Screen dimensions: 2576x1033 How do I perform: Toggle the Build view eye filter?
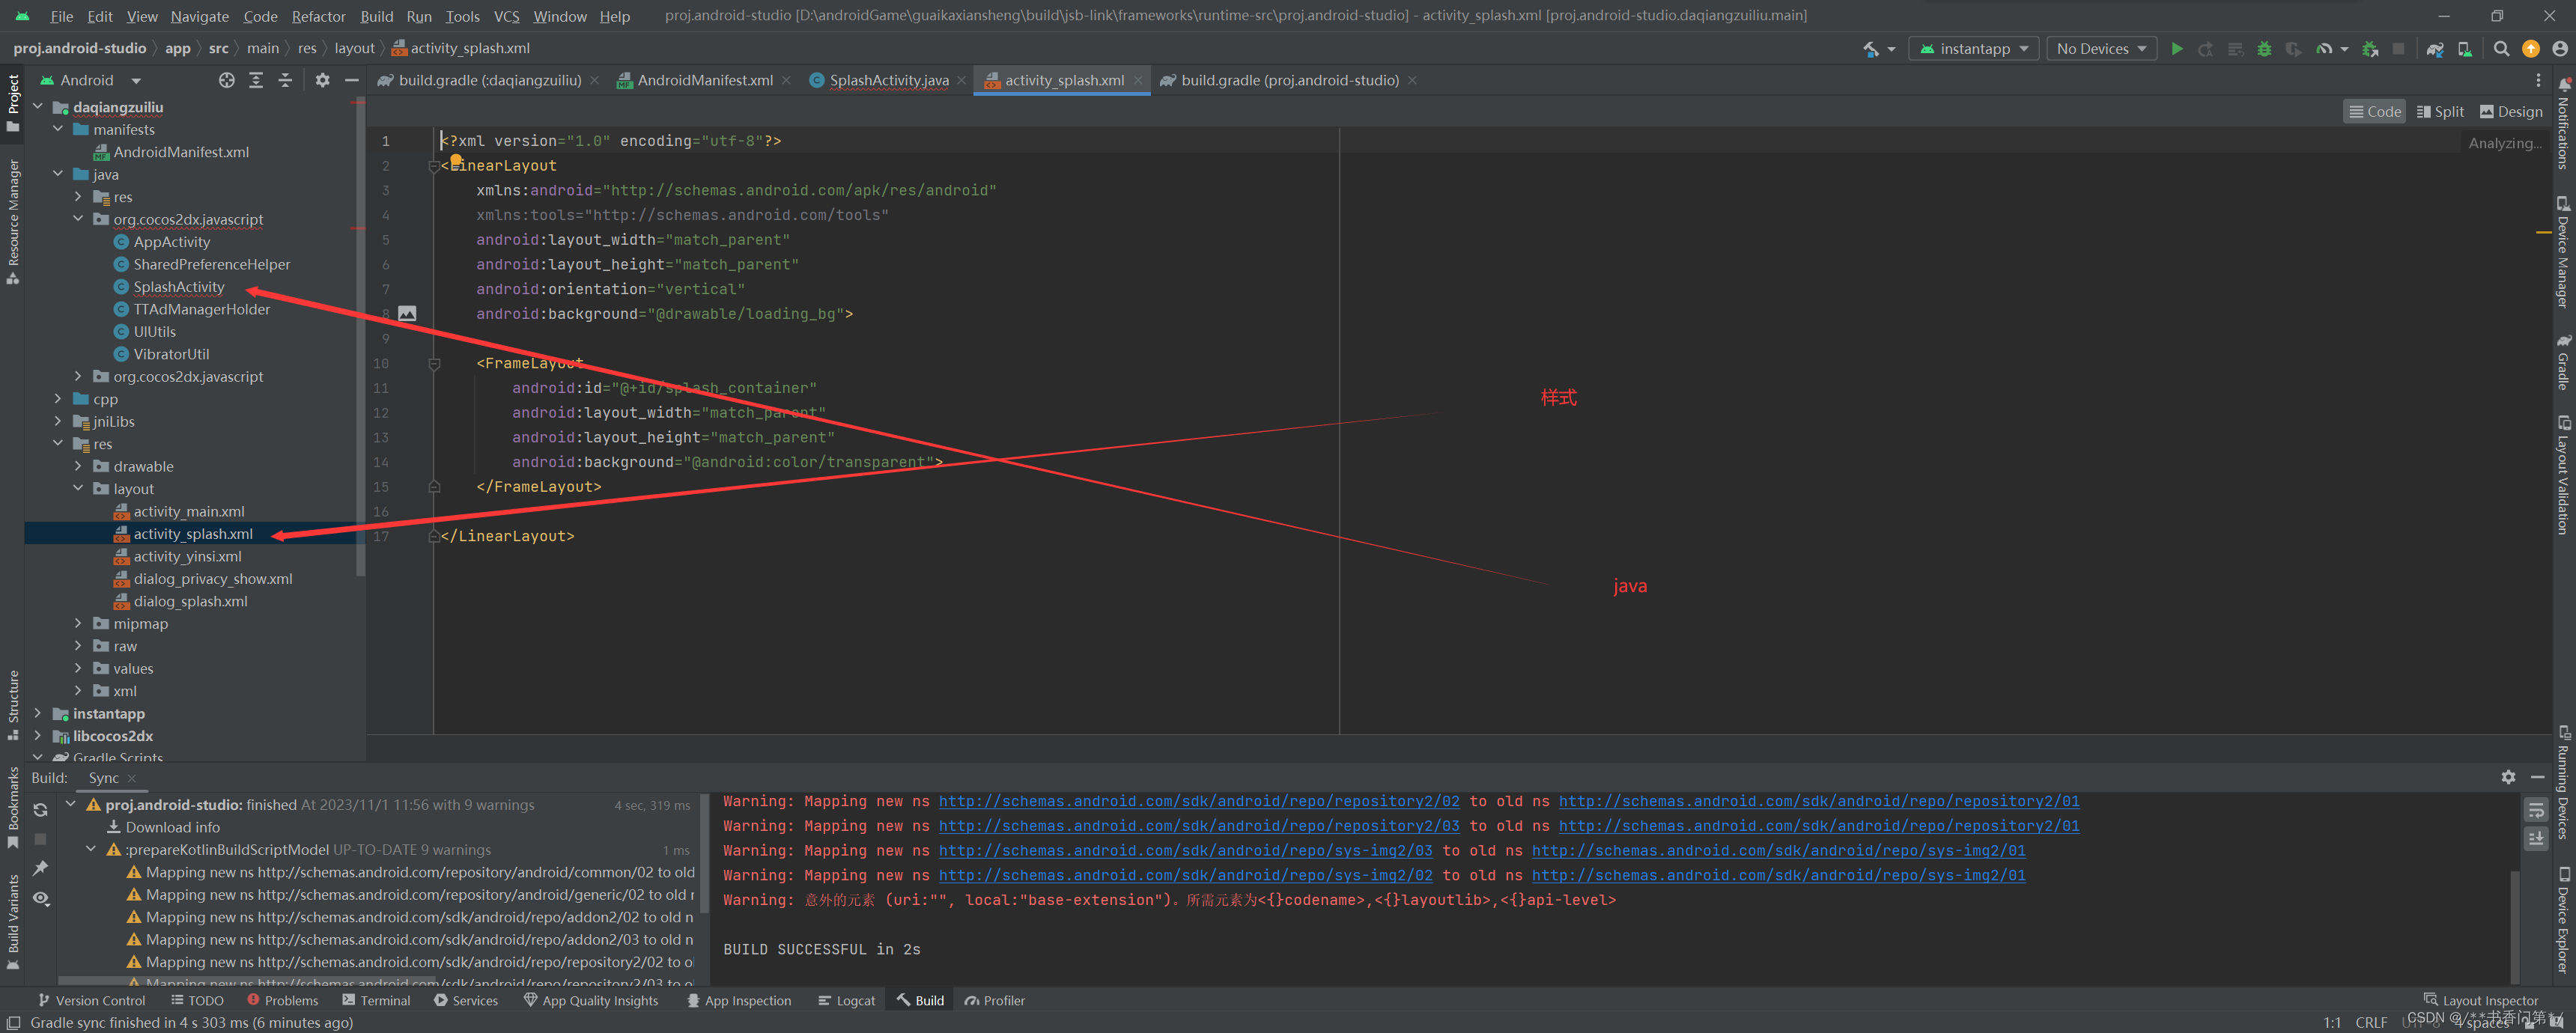pyautogui.click(x=40, y=898)
